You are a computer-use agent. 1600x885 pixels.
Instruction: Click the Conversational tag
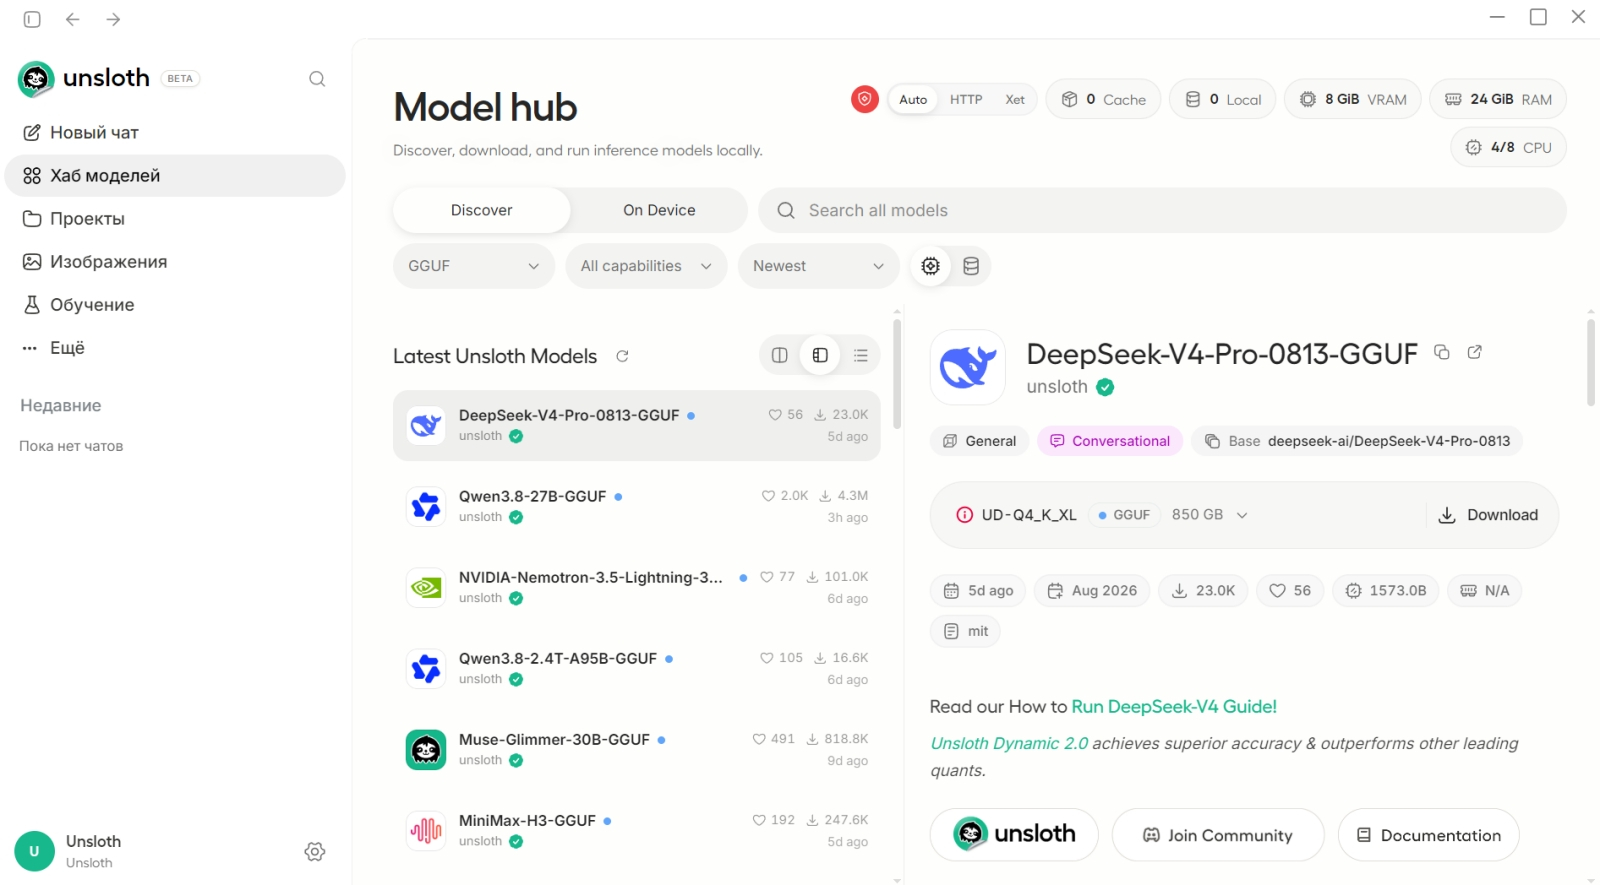[x=1110, y=441]
